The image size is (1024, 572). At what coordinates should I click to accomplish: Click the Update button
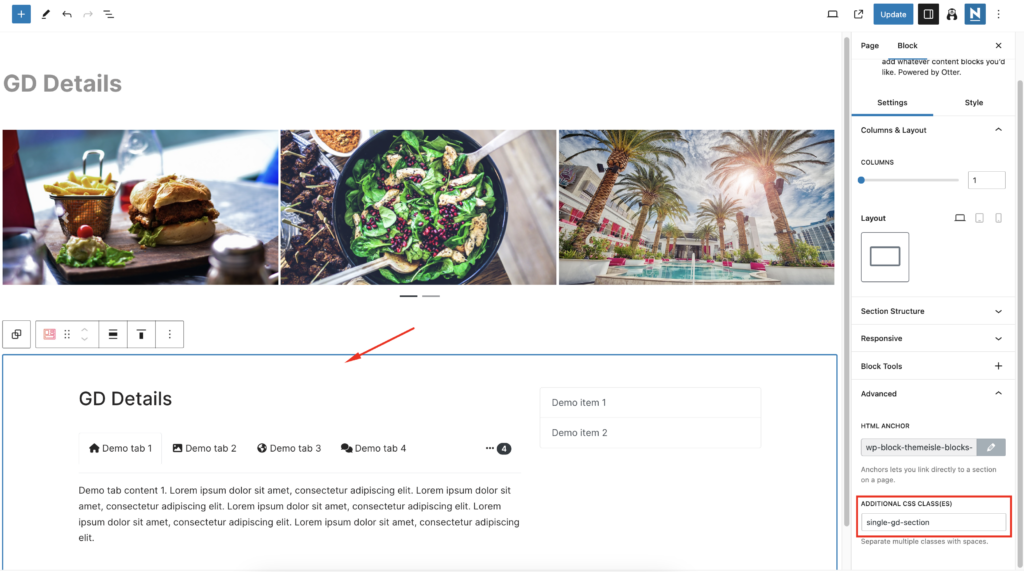coord(893,14)
